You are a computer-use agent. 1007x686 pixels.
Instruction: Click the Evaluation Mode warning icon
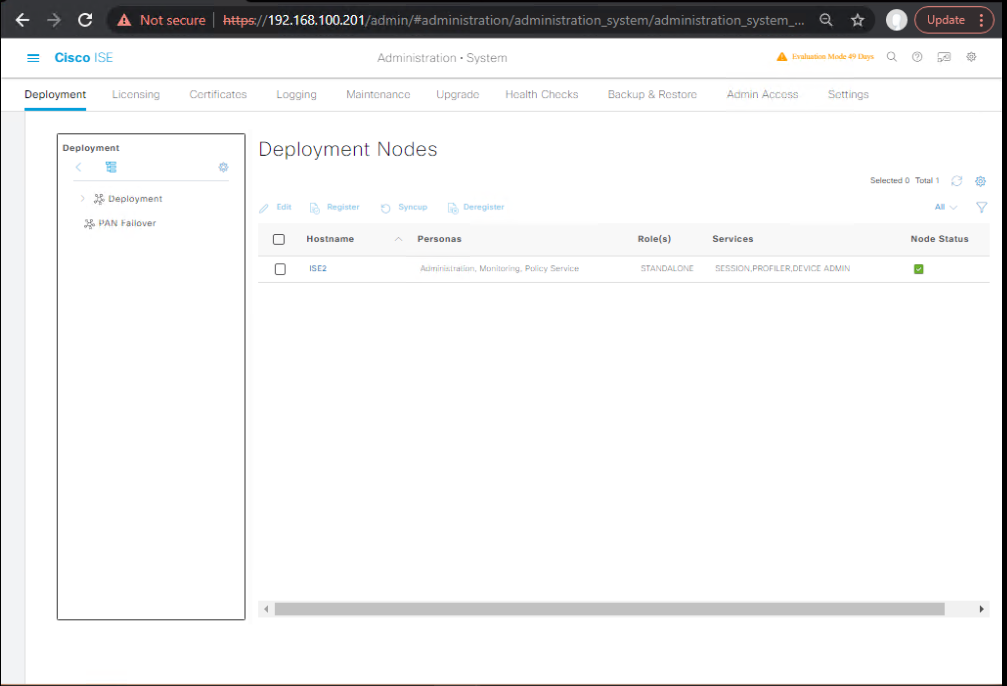(x=782, y=57)
